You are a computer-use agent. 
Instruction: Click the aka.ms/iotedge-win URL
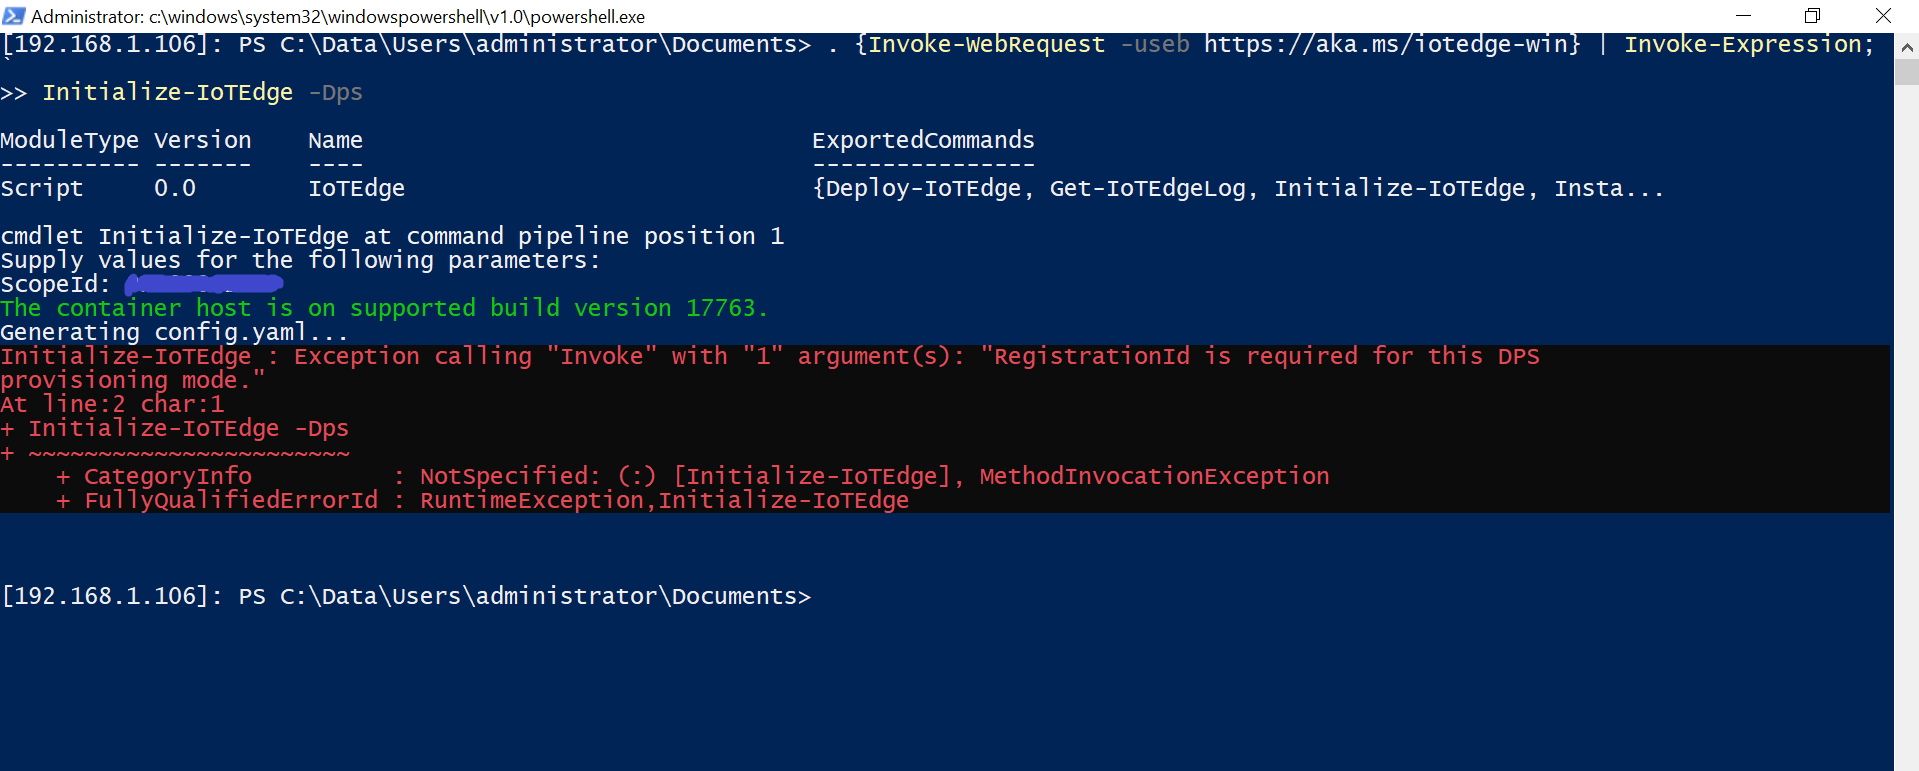point(1390,44)
